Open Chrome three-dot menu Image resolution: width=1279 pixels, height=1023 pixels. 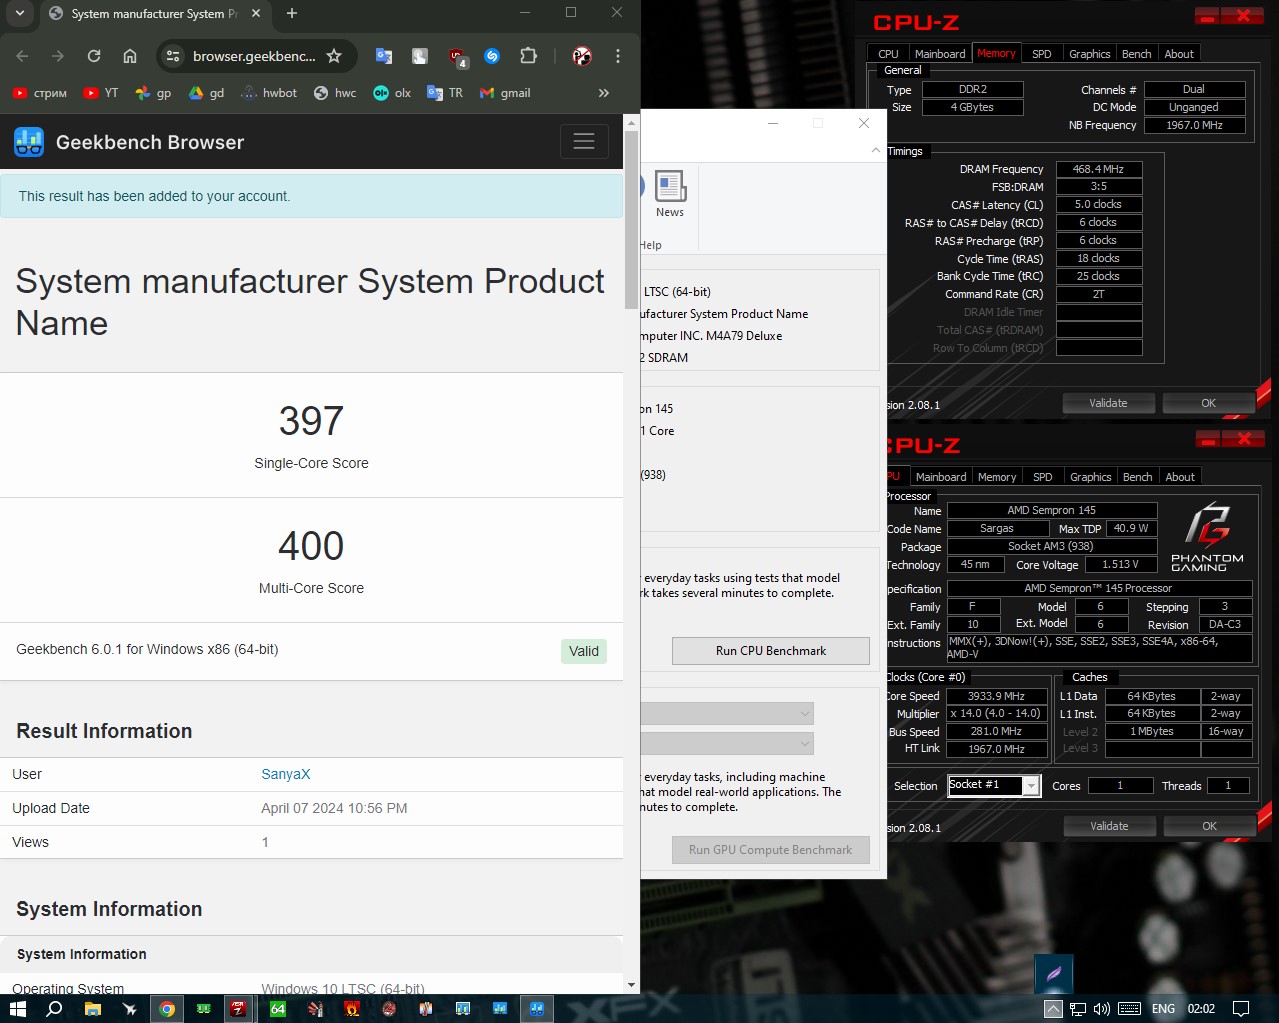pyautogui.click(x=618, y=56)
